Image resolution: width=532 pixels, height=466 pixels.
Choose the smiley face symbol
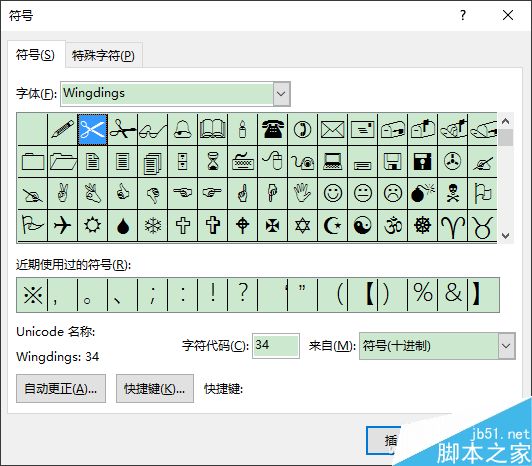pos(332,193)
